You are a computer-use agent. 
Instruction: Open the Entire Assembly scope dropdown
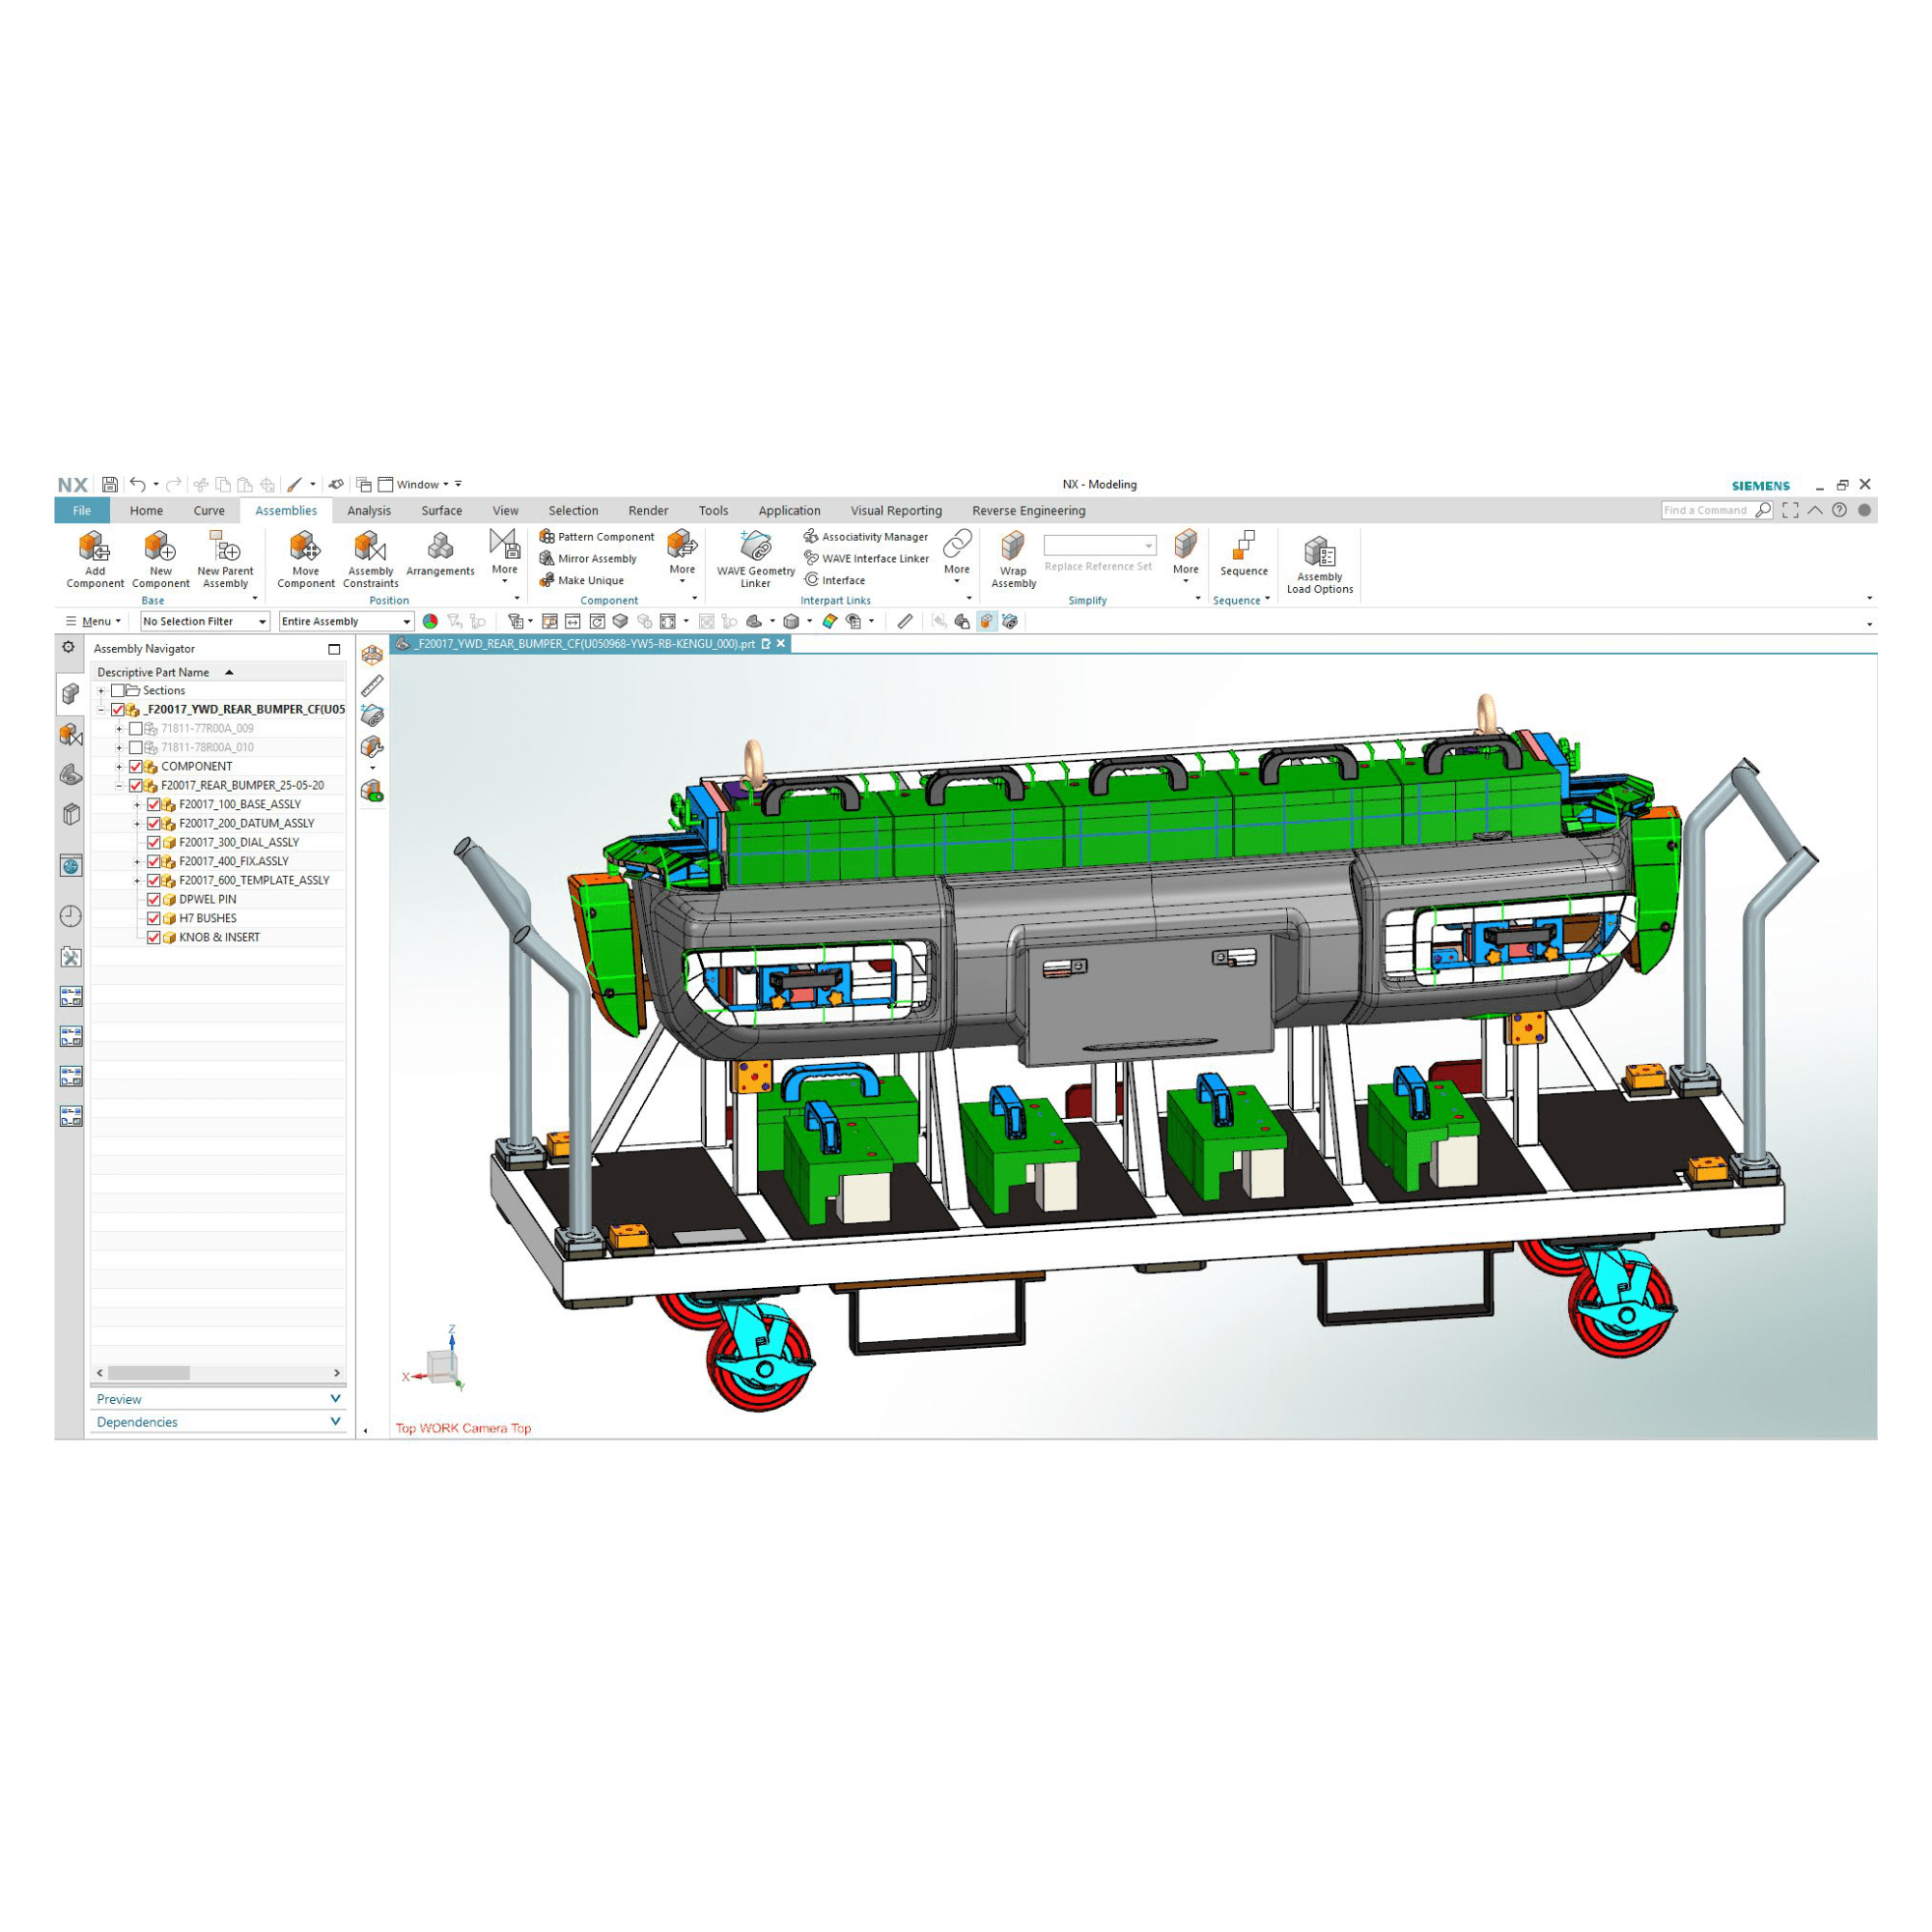346,621
